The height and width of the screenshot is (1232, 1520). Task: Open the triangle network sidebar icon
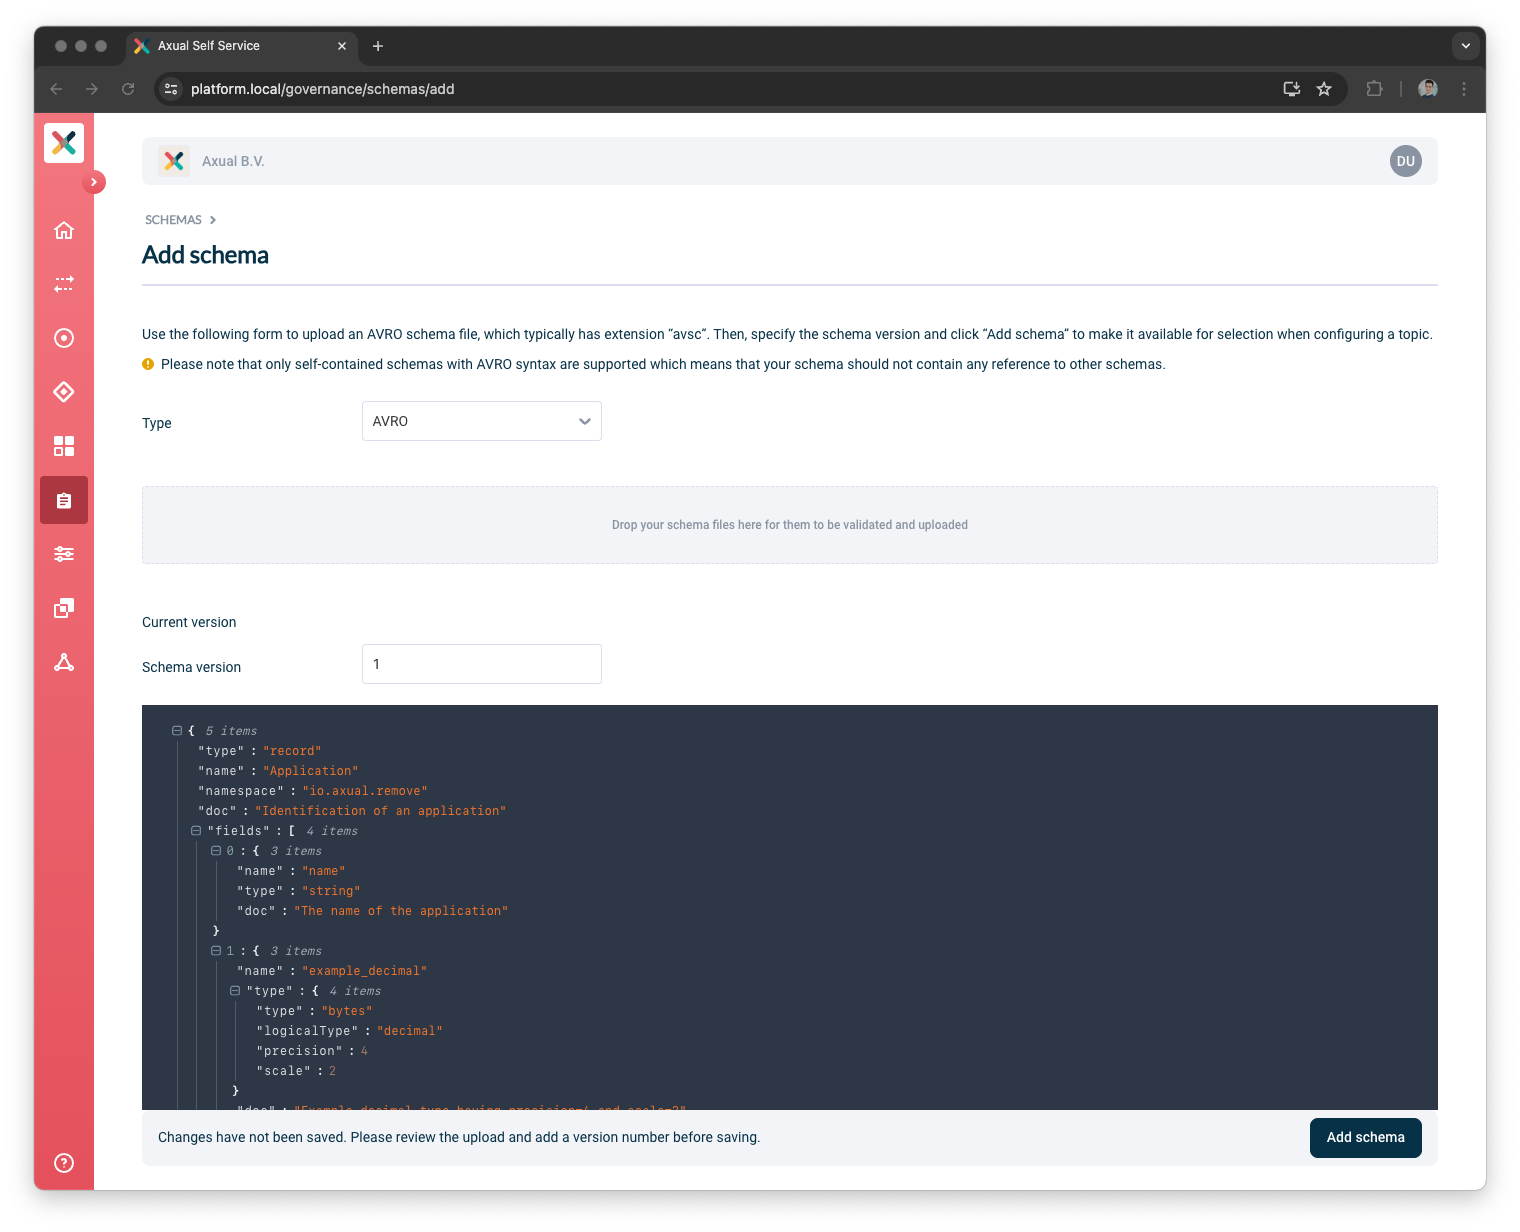click(x=64, y=662)
